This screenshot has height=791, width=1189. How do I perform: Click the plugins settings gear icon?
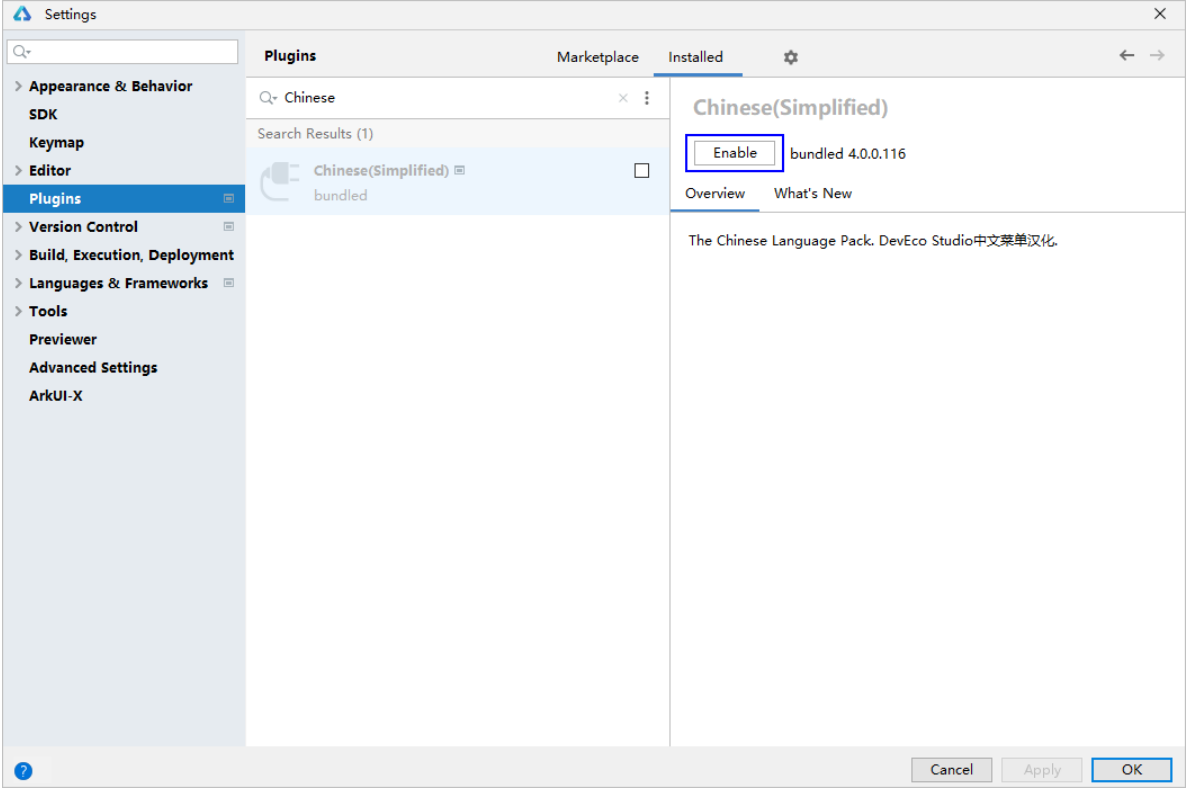(790, 58)
